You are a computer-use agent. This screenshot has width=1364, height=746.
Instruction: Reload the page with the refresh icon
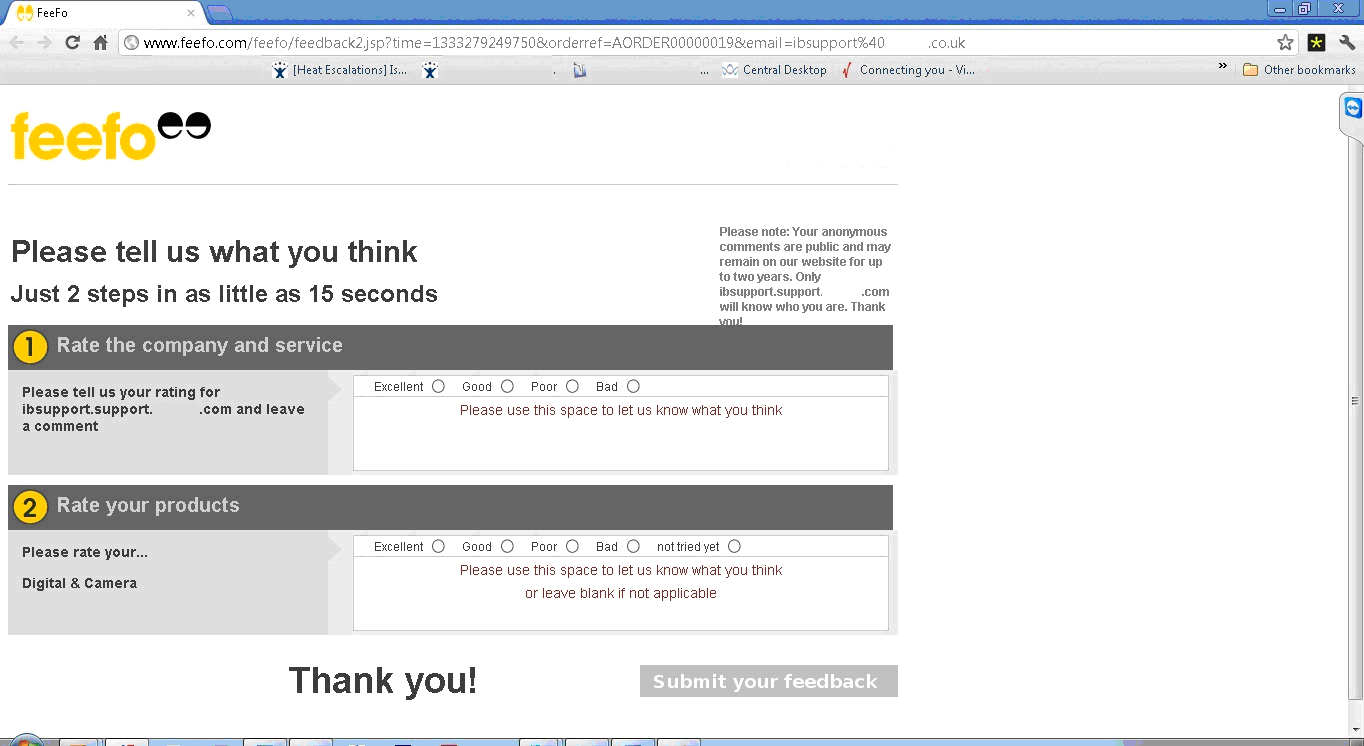tap(72, 43)
